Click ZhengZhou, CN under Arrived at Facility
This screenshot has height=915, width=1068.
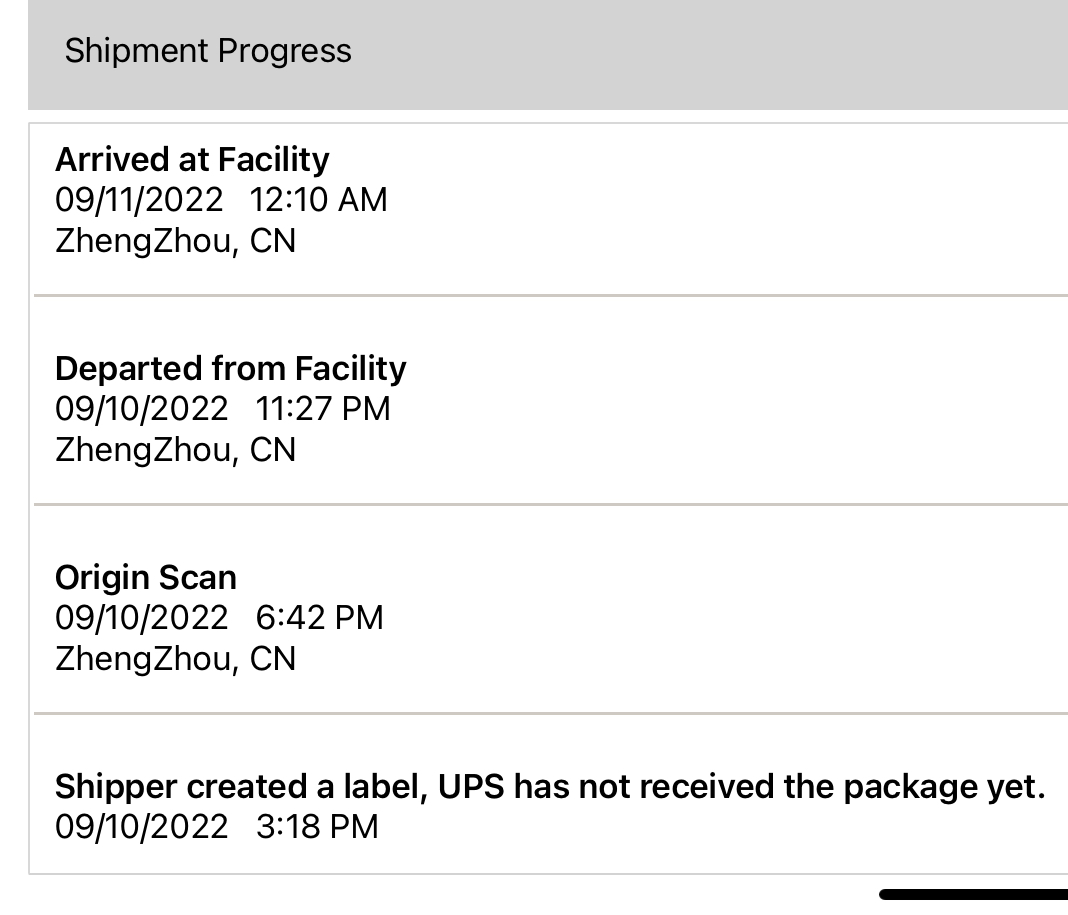[x=175, y=241]
